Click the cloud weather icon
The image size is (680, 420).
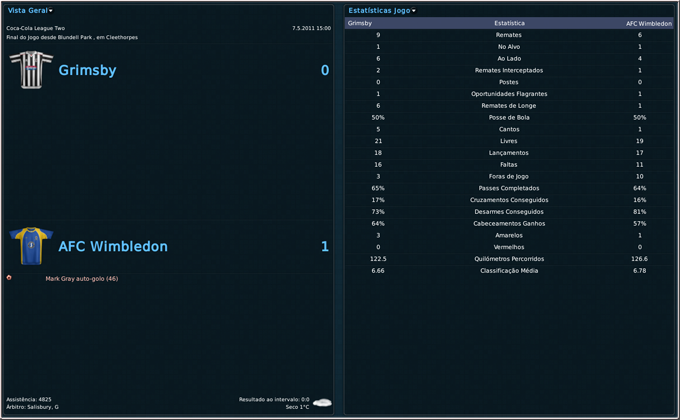(322, 402)
